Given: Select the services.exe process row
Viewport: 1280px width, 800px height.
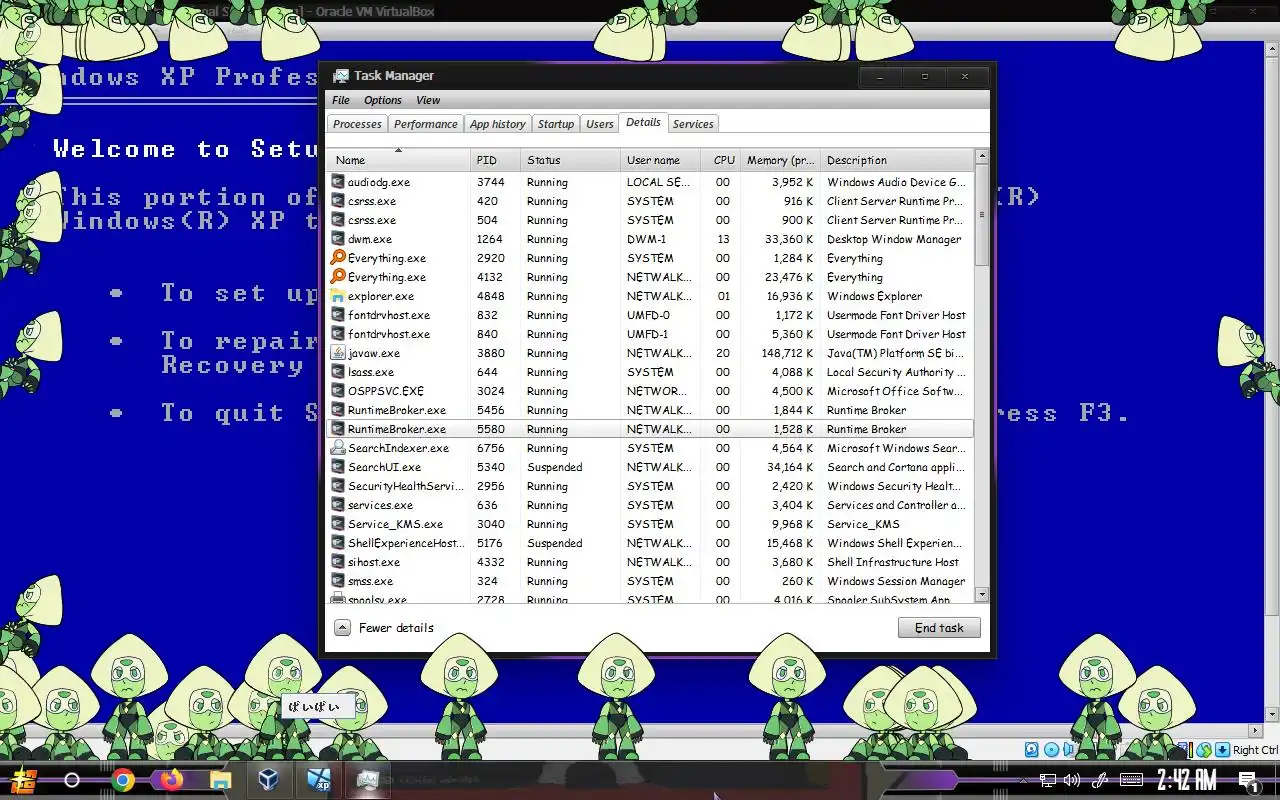Looking at the screenshot, I should (x=650, y=505).
